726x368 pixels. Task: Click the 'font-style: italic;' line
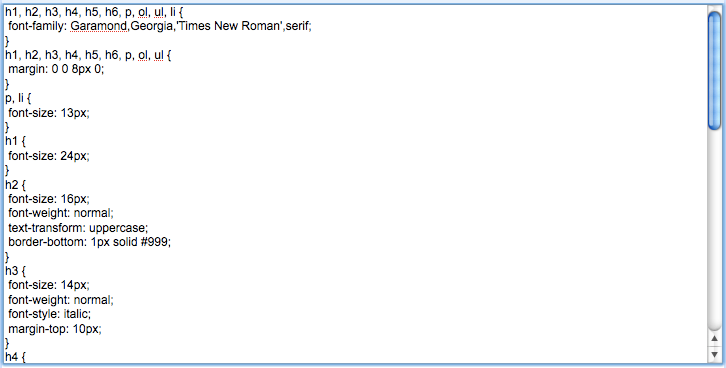tap(49, 314)
